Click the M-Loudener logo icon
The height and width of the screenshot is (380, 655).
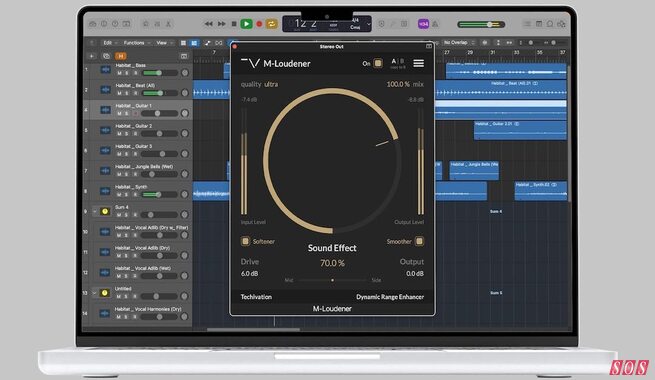coord(251,63)
